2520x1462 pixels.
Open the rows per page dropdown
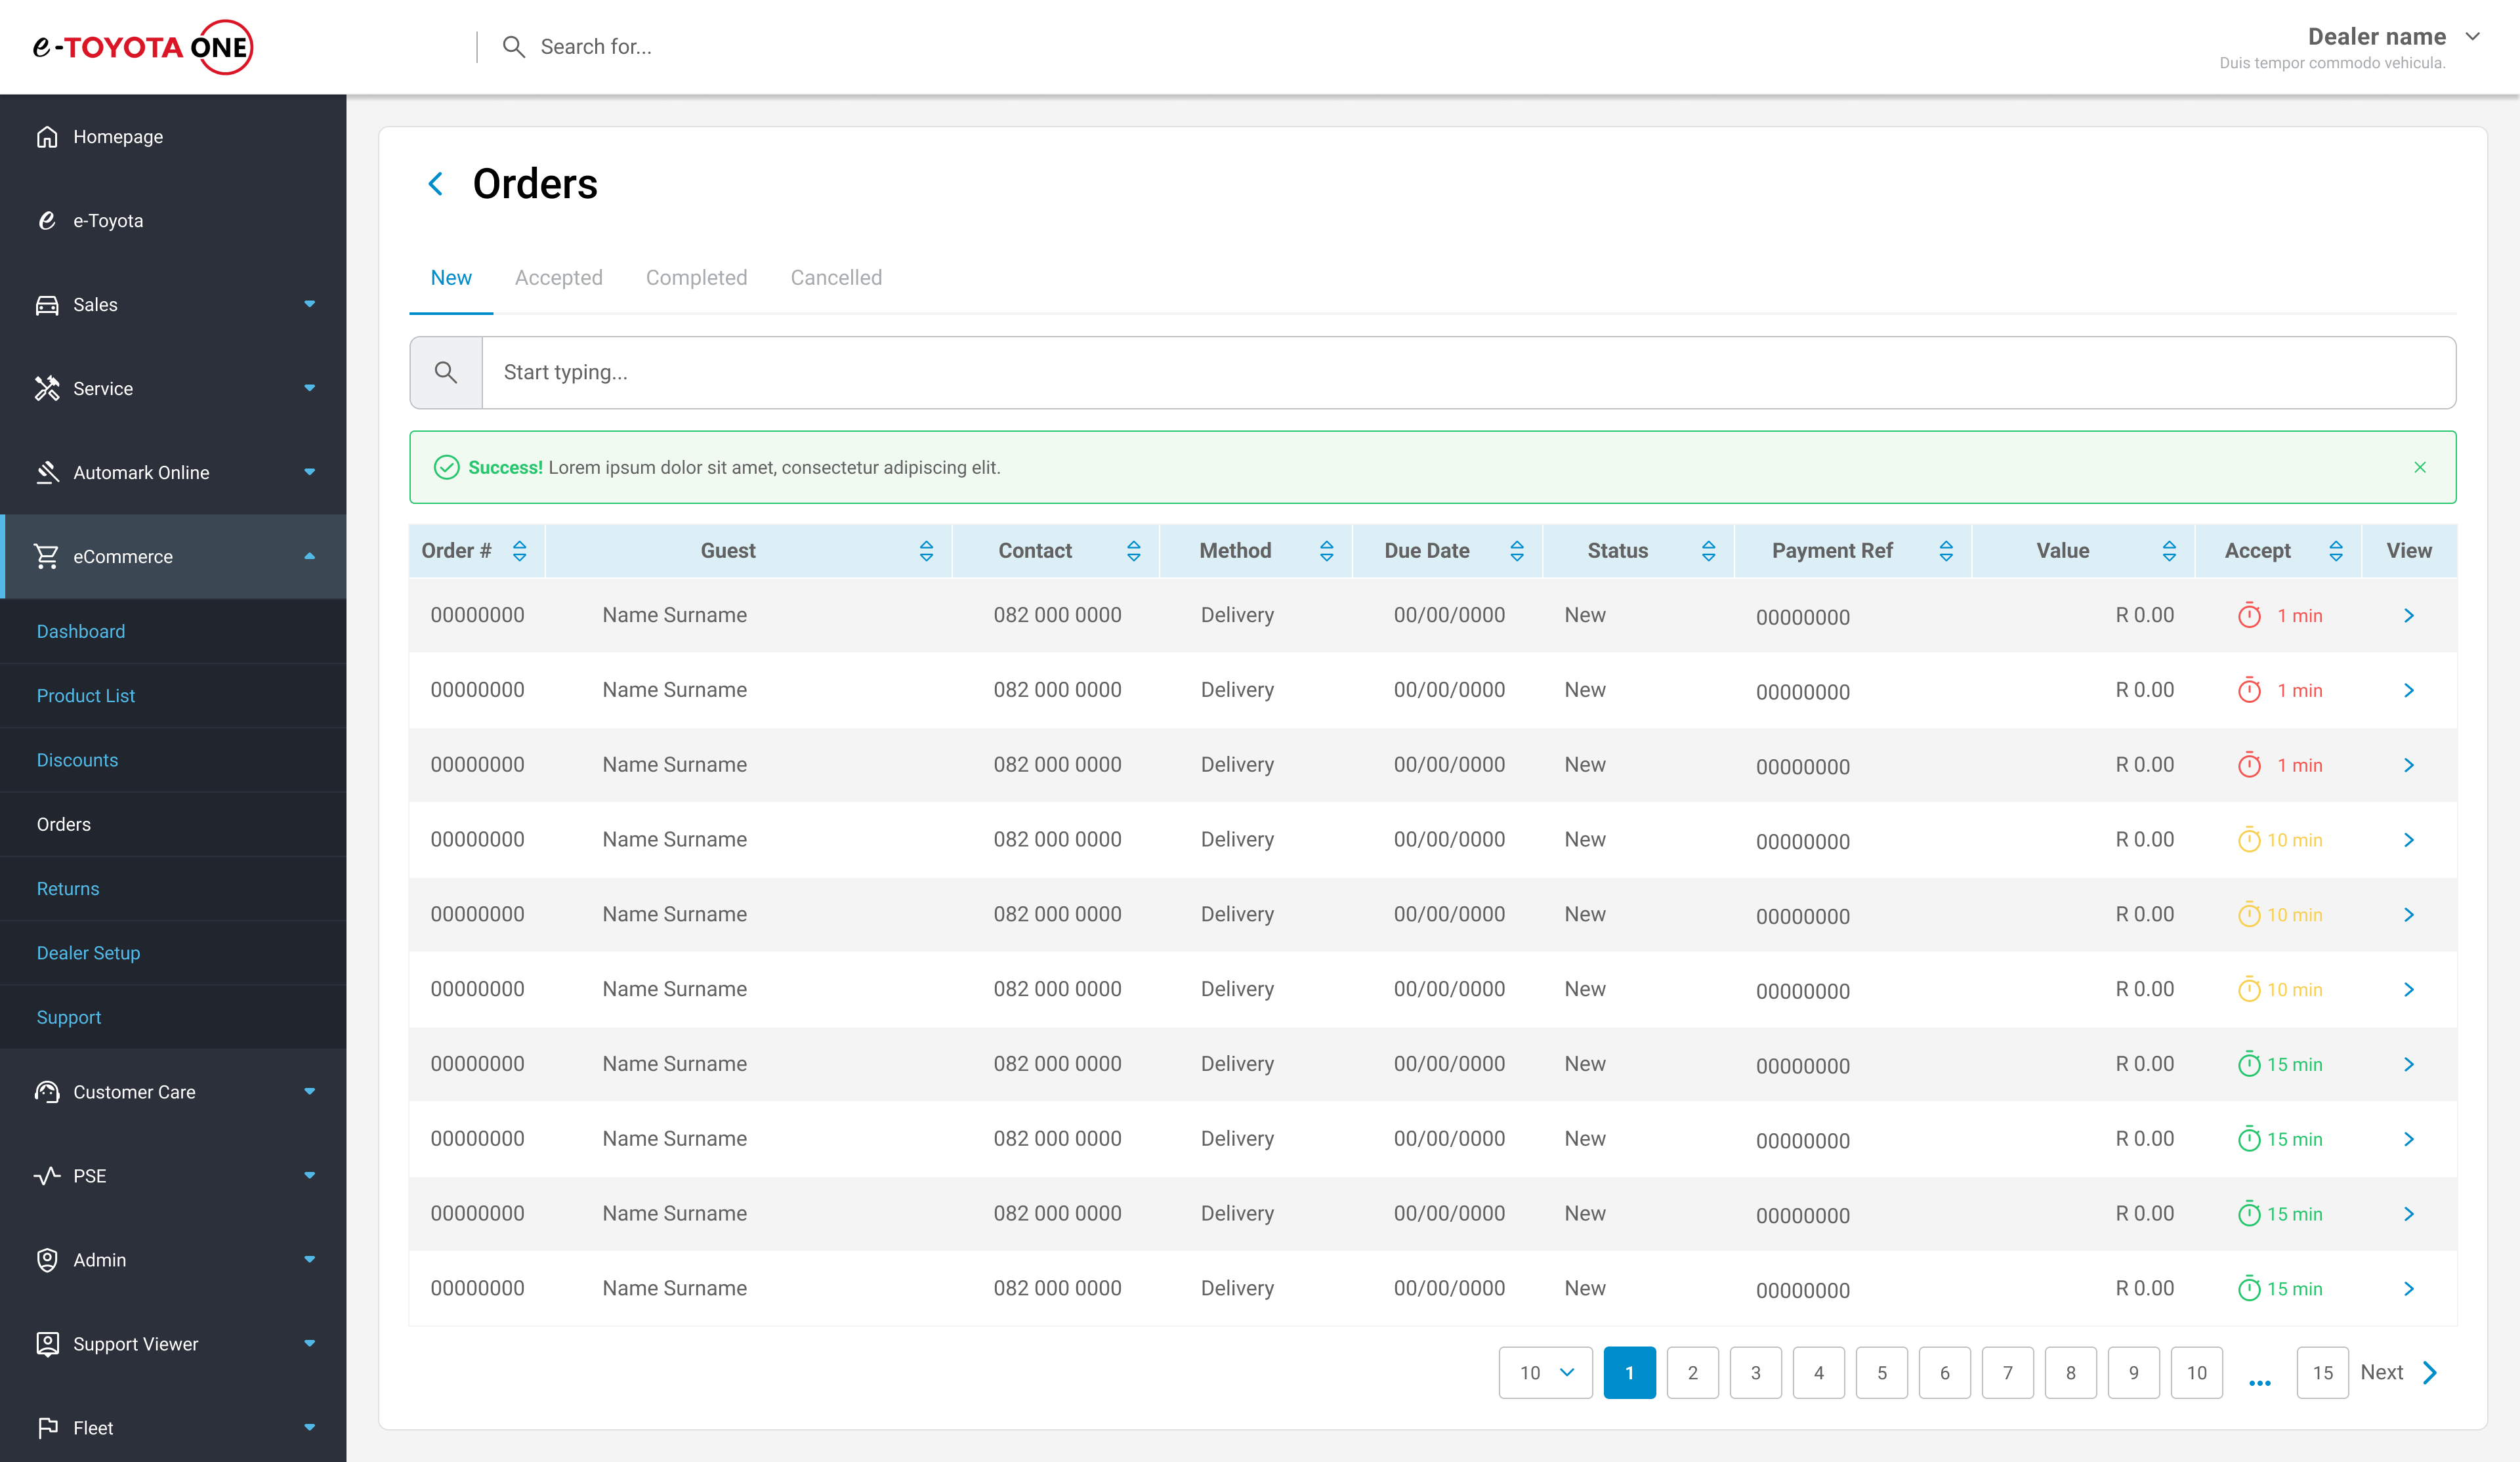1545,1373
